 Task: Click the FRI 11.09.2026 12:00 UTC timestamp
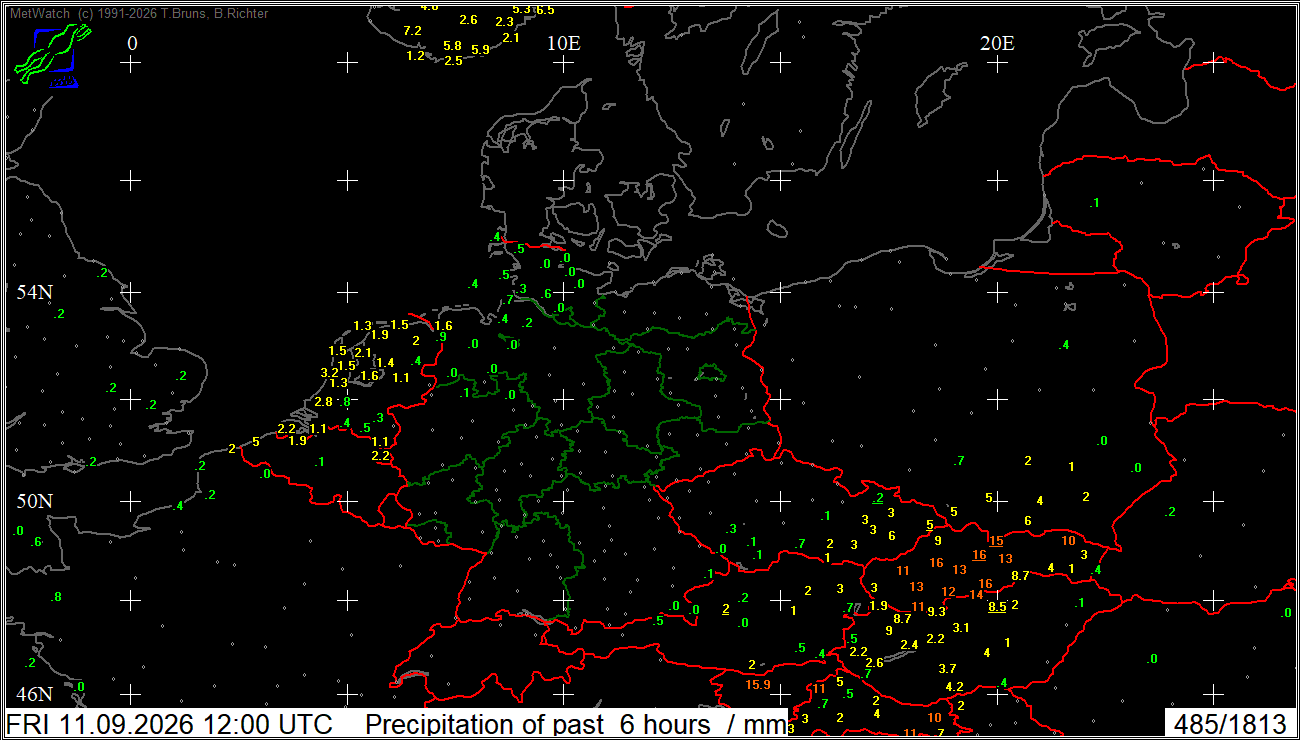click(x=177, y=724)
